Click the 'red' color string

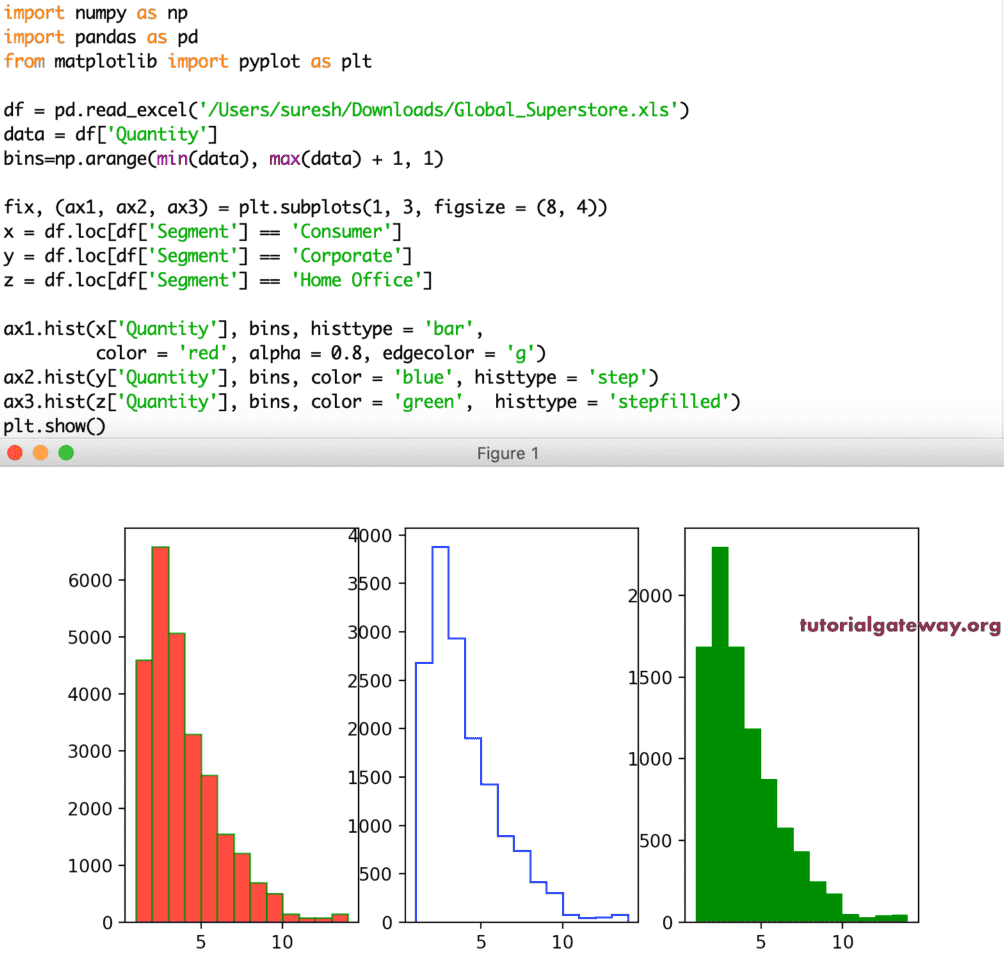[203, 354]
